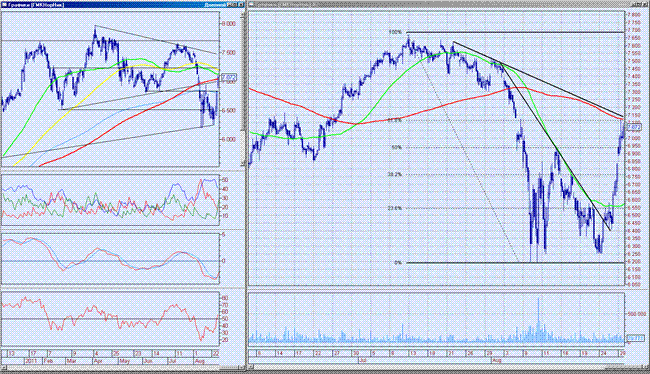Screen dimensions: 650x374
Task: Click 2011 on the left chart time axis
Action: [31, 361]
